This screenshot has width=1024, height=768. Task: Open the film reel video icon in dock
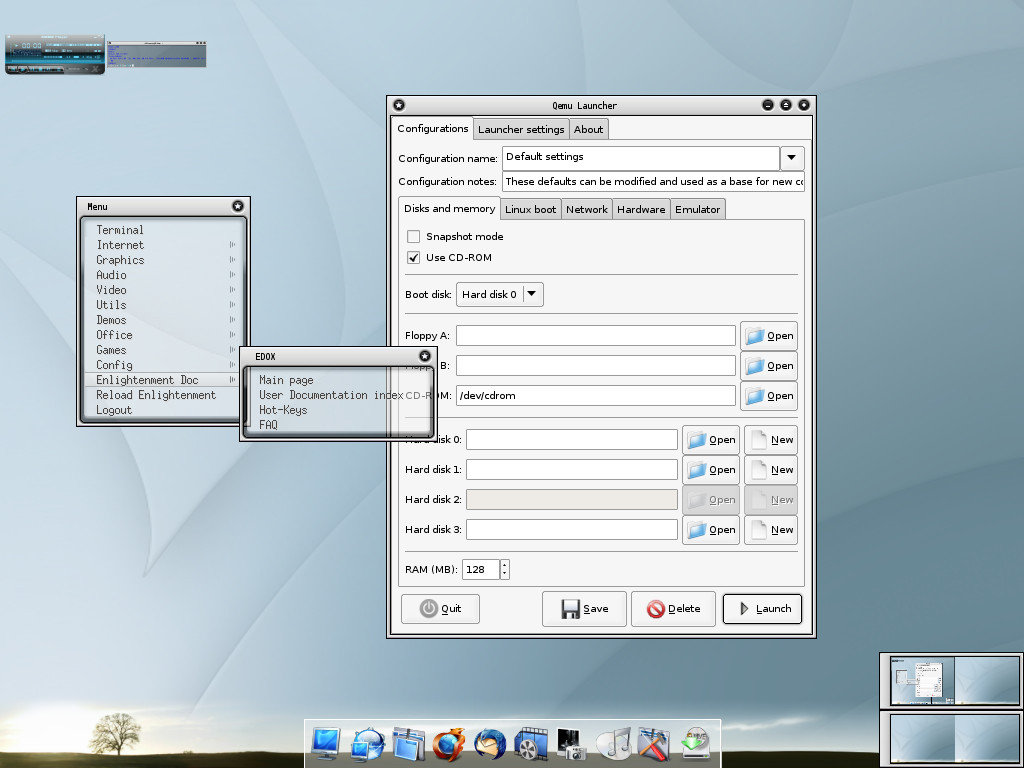(531, 744)
